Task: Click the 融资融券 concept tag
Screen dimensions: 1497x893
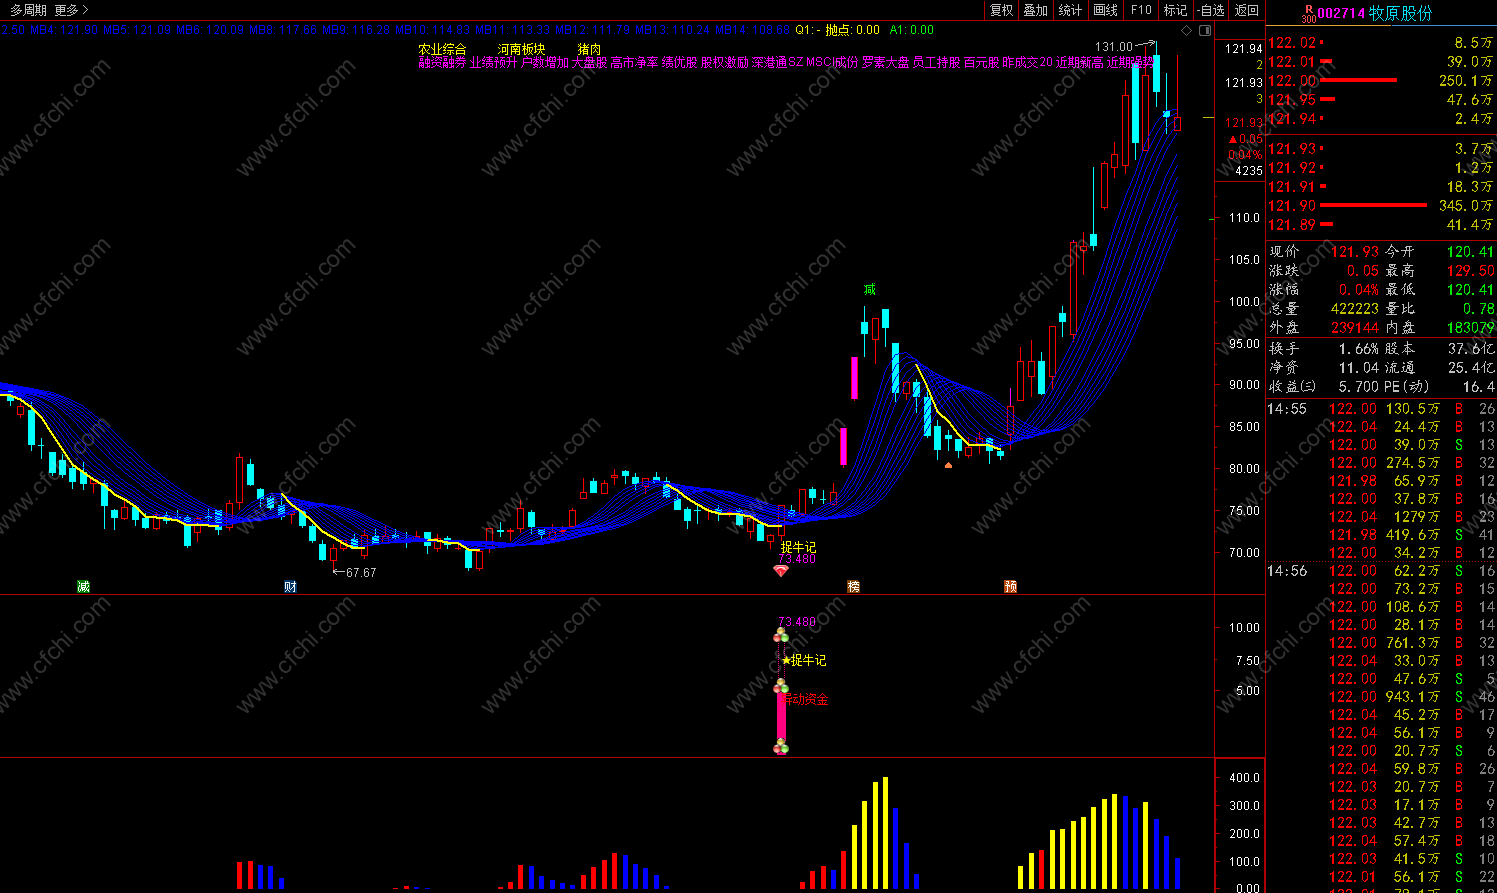Action: 442,62
